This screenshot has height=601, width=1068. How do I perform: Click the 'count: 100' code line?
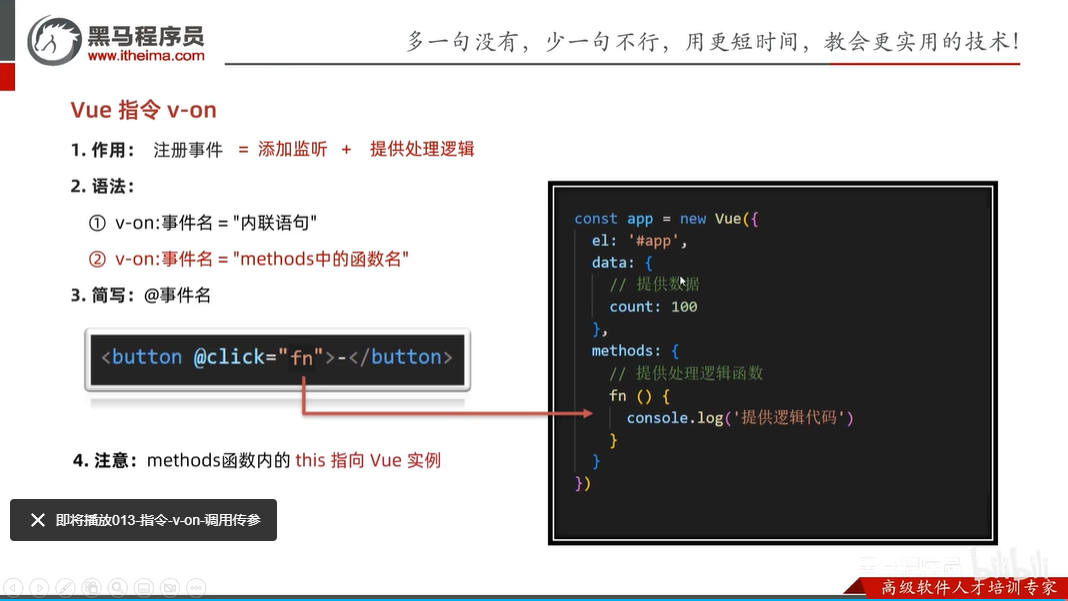(x=653, y=307)
